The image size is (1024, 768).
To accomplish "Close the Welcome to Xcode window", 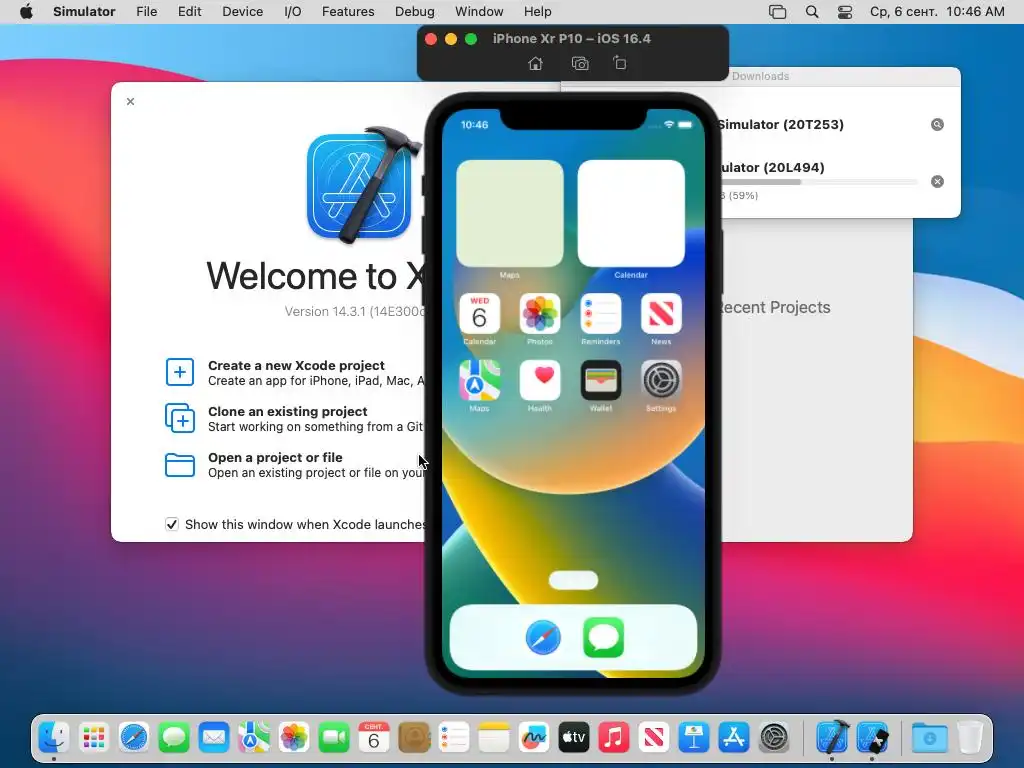I will [x=131, y=101].
